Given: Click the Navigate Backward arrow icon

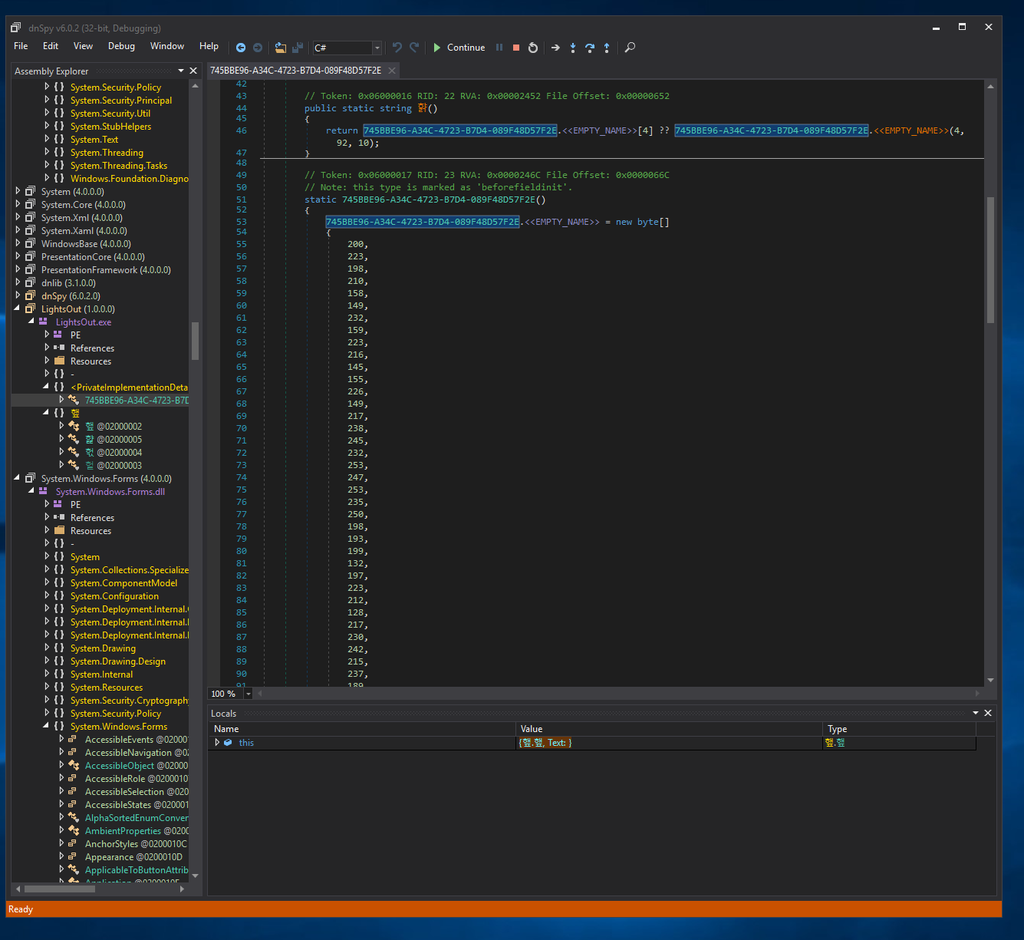Looking at the screenshot, I should tap(241, 47).
